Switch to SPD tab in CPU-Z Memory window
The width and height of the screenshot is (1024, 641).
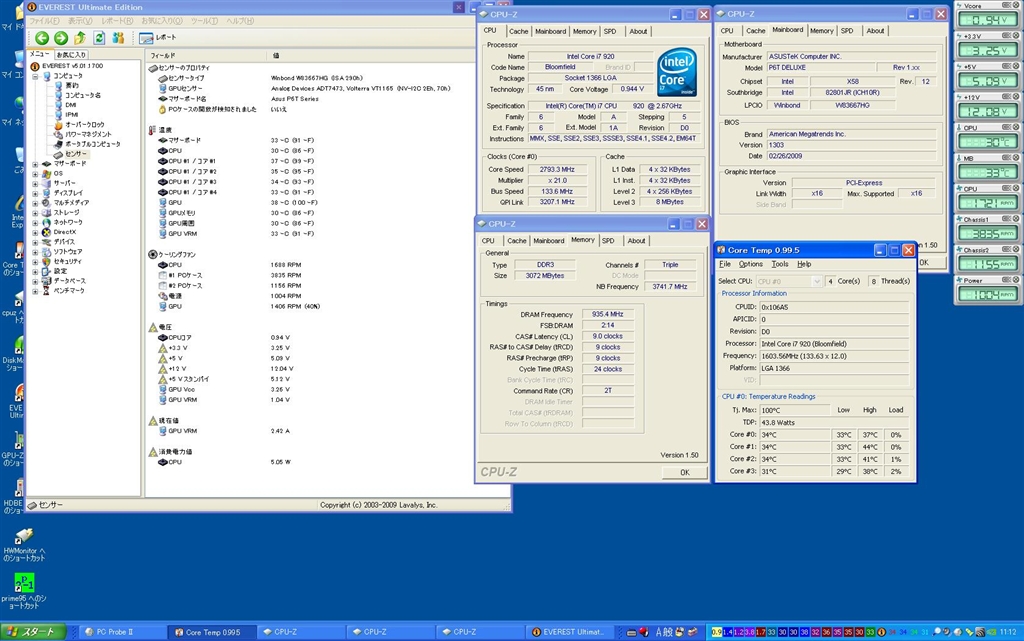click(608, 241)
